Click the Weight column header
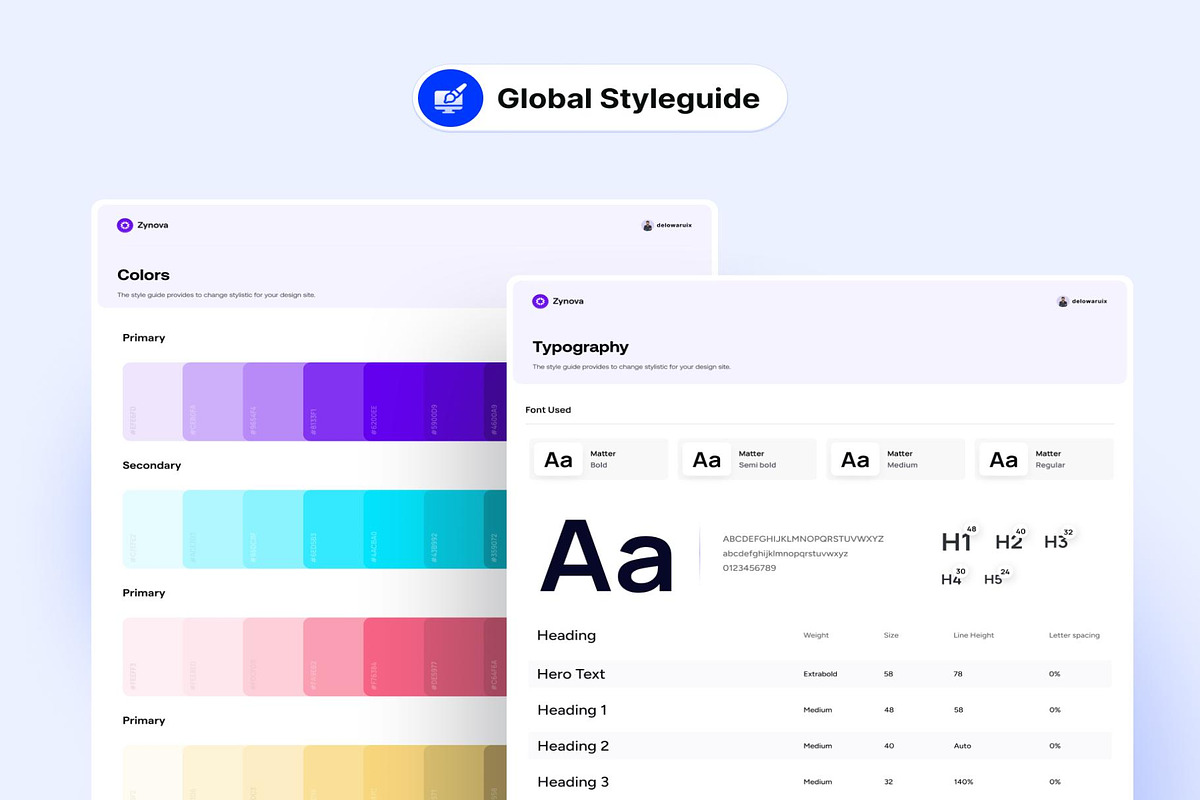This screenshot has height=800, width=1200. [816, 635]
